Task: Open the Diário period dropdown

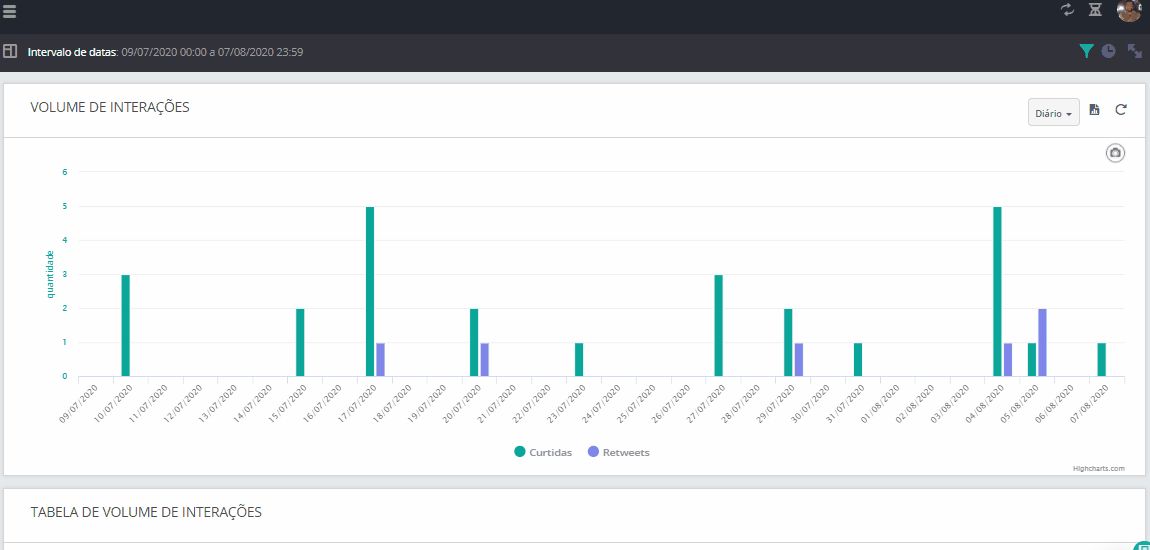Action: tap(1053, 113)
